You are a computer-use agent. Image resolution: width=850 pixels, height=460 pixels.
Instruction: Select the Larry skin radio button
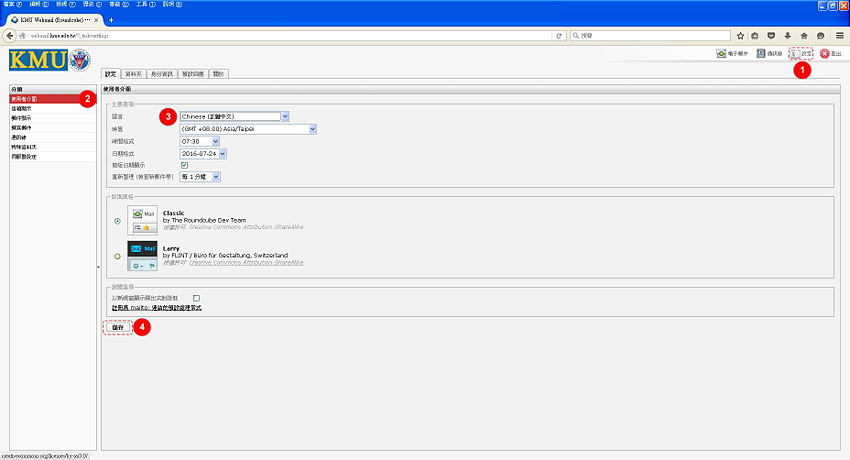118,256
